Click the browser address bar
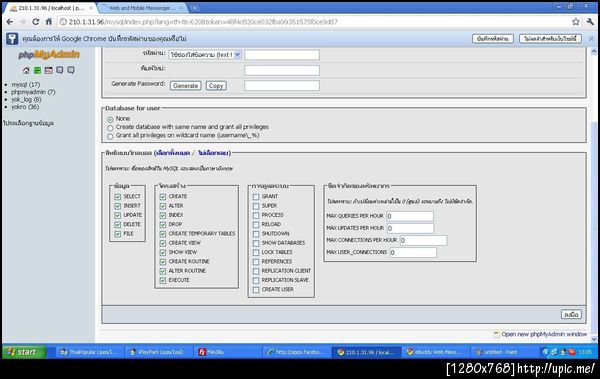The height and width of the screenshot is (379, 600). [x=313, y=22]
